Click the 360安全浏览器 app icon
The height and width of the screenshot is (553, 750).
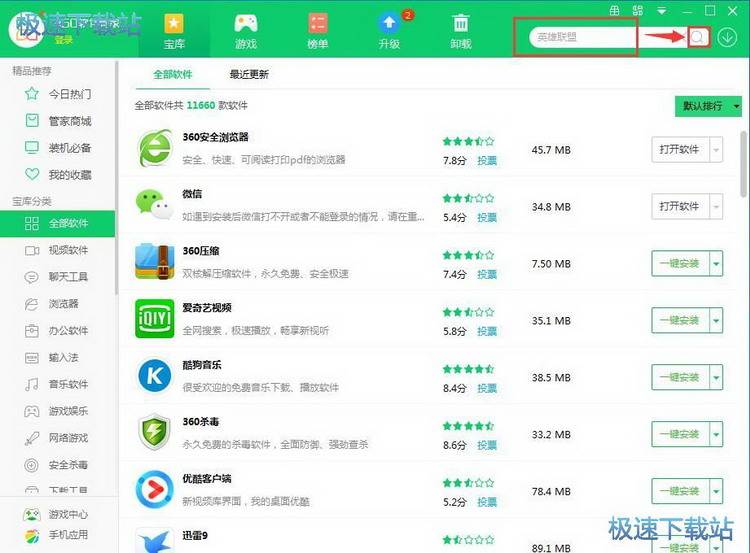pyautogui.click(x=154, y=148)
